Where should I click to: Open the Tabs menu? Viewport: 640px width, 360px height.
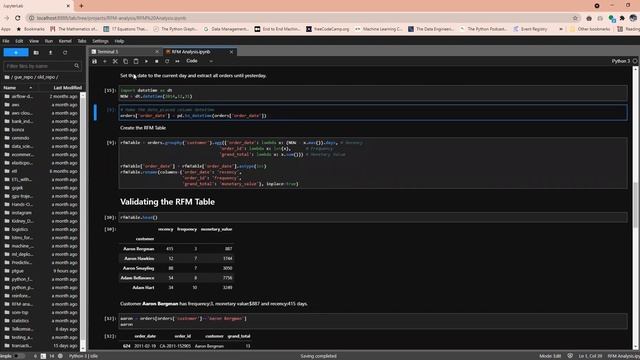pyautogui.click(x=82, y=41)
